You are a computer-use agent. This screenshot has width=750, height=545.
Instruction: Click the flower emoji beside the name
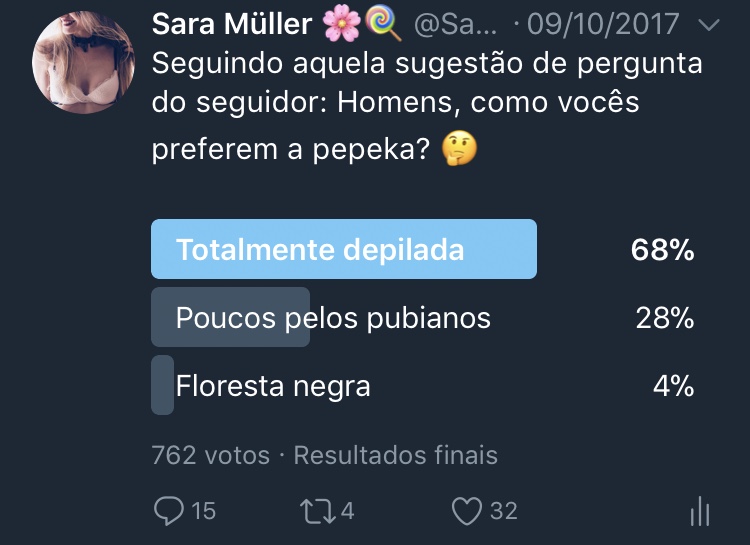click(341, 24)
